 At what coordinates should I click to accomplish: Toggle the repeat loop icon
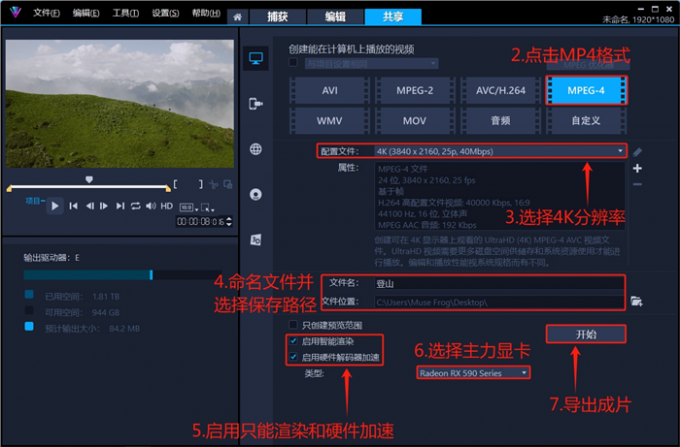tap(135, 206)
